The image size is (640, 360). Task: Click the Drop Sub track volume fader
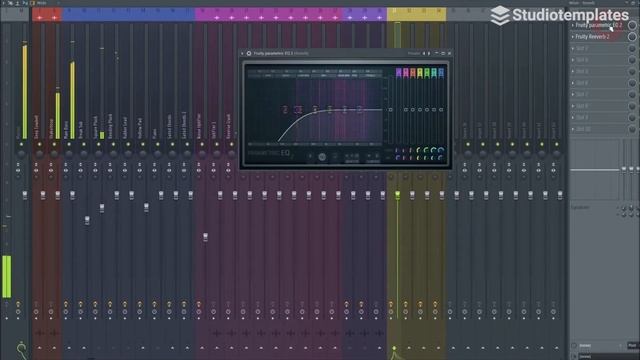(87, 220)
